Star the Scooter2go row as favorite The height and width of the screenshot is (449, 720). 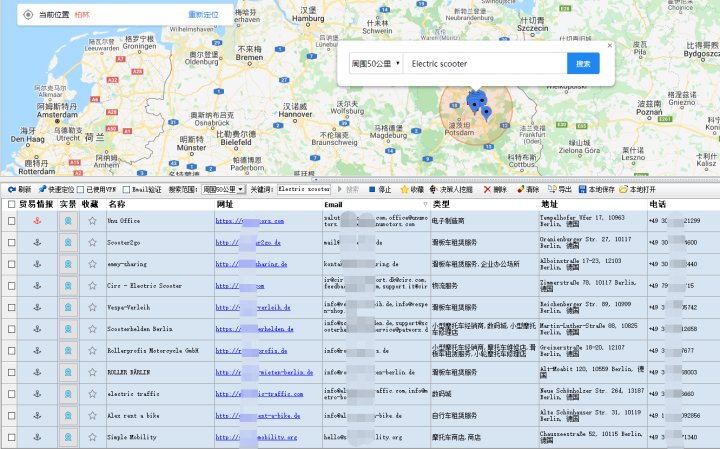coord(92,242)
